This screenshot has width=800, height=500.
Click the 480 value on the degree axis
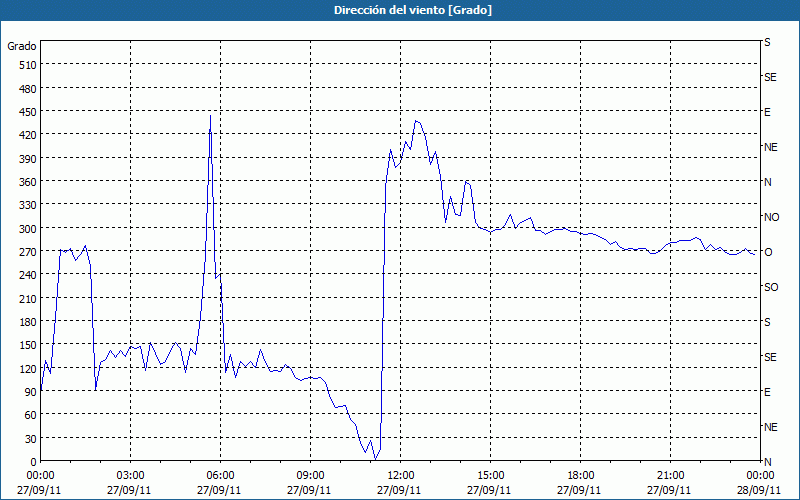pyautogui.click(x=28, y=89)
